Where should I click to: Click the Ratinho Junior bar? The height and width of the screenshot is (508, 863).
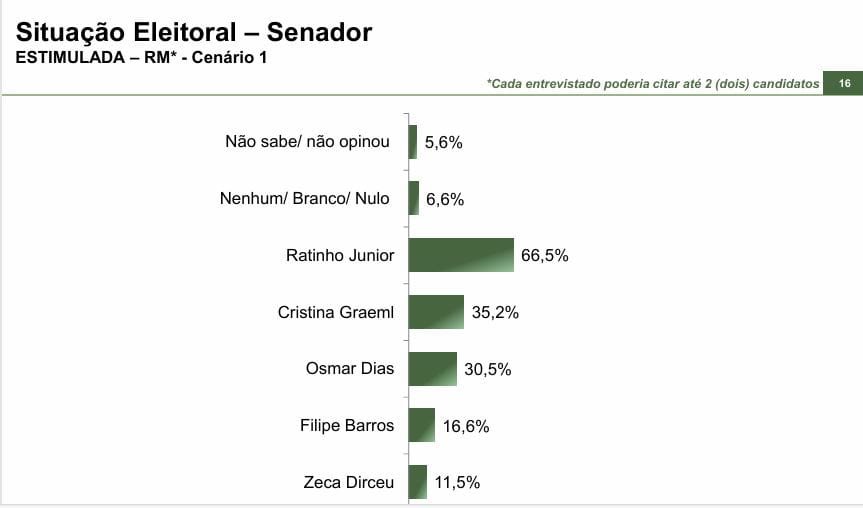pyautogui.click(x=461, y=255)
